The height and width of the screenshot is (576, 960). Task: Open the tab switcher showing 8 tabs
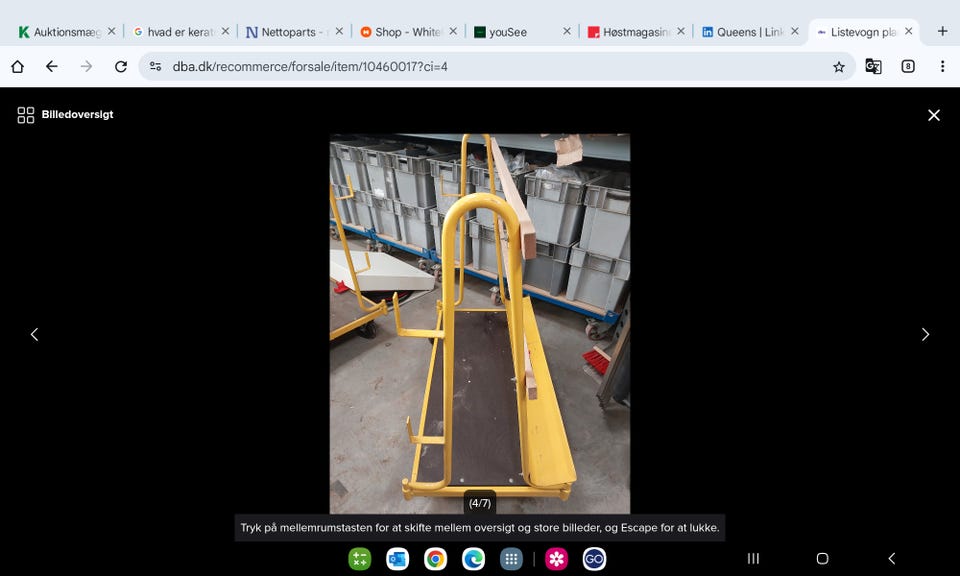(908, 67)
